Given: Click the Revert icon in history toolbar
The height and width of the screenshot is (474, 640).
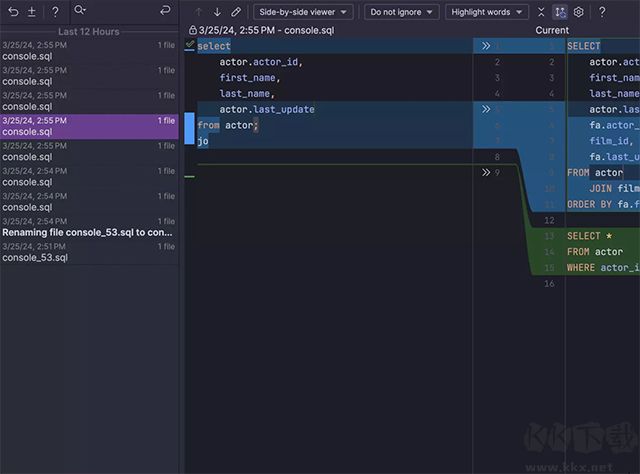Looking at the screenshot, I should pos(13,12).
